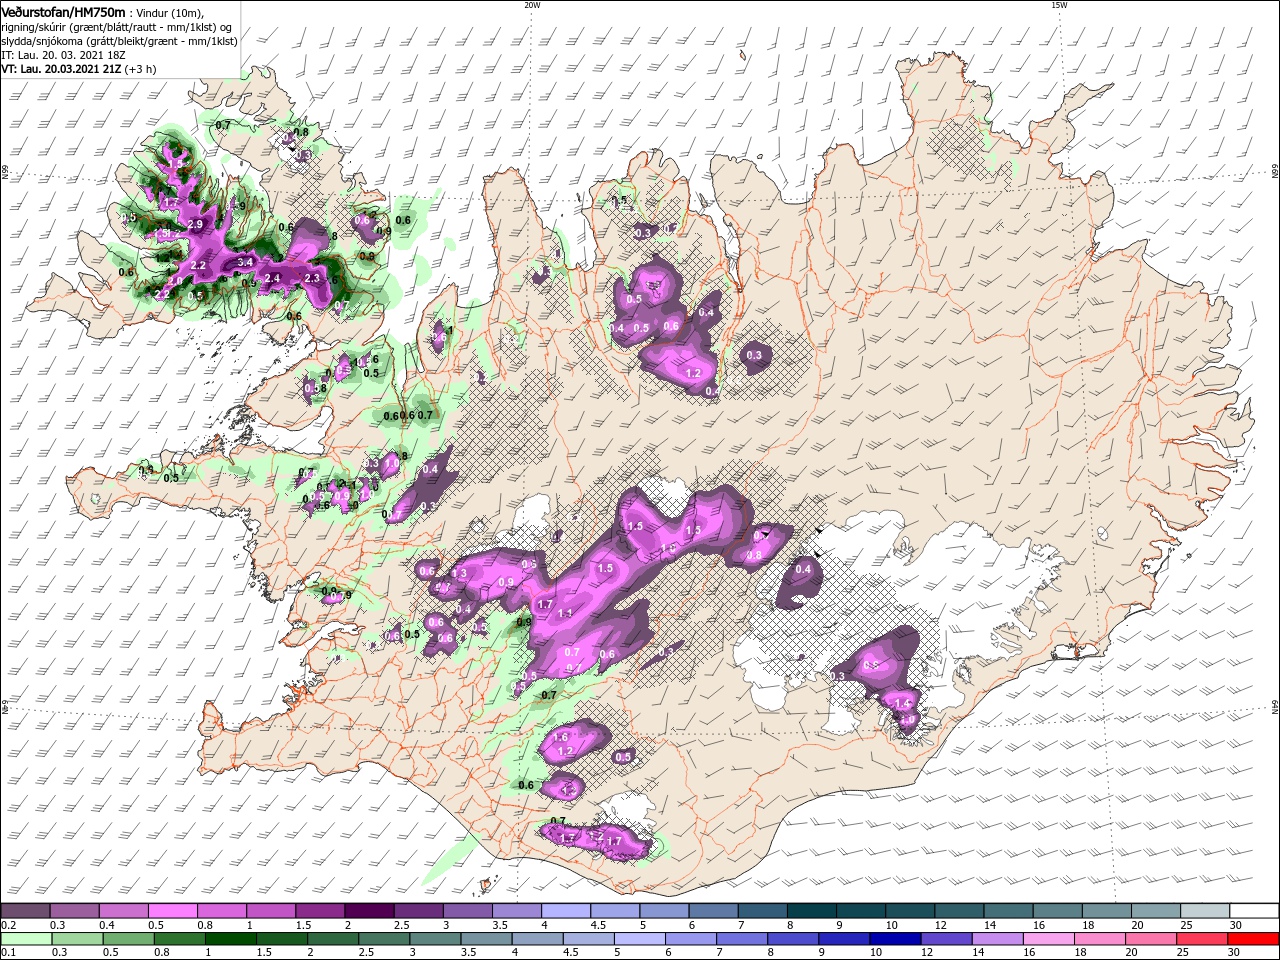The height and width of the screenshot is (960, 1280).
Task: Pick the dusky mauve 0.2 swatch on the snow scale
Action: pyautogui.click(x=25, y=911)
